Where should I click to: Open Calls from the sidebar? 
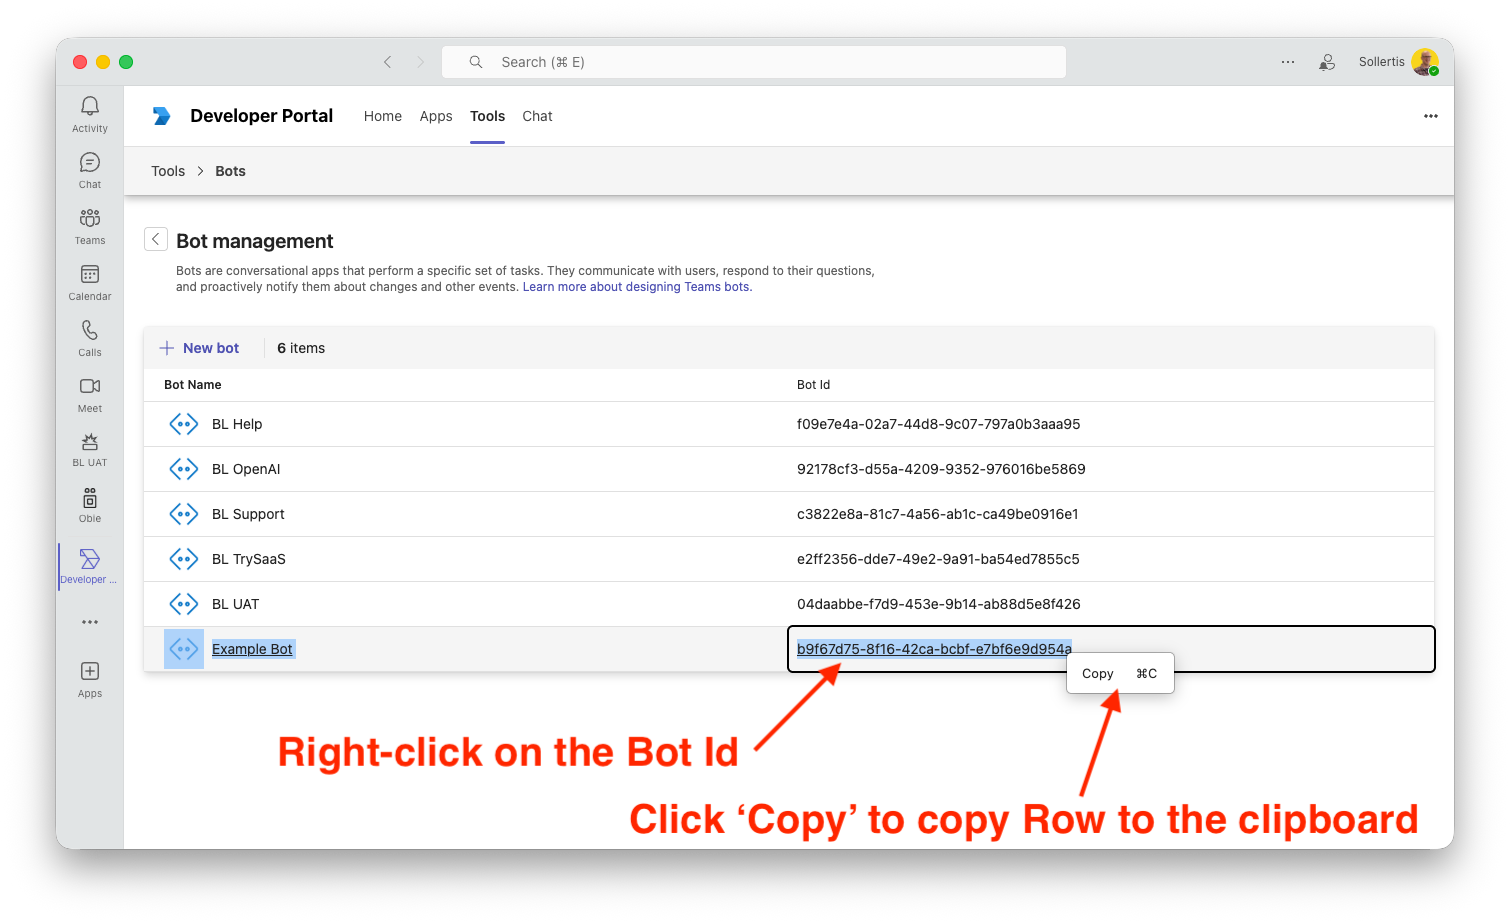[x=90, y=338]
